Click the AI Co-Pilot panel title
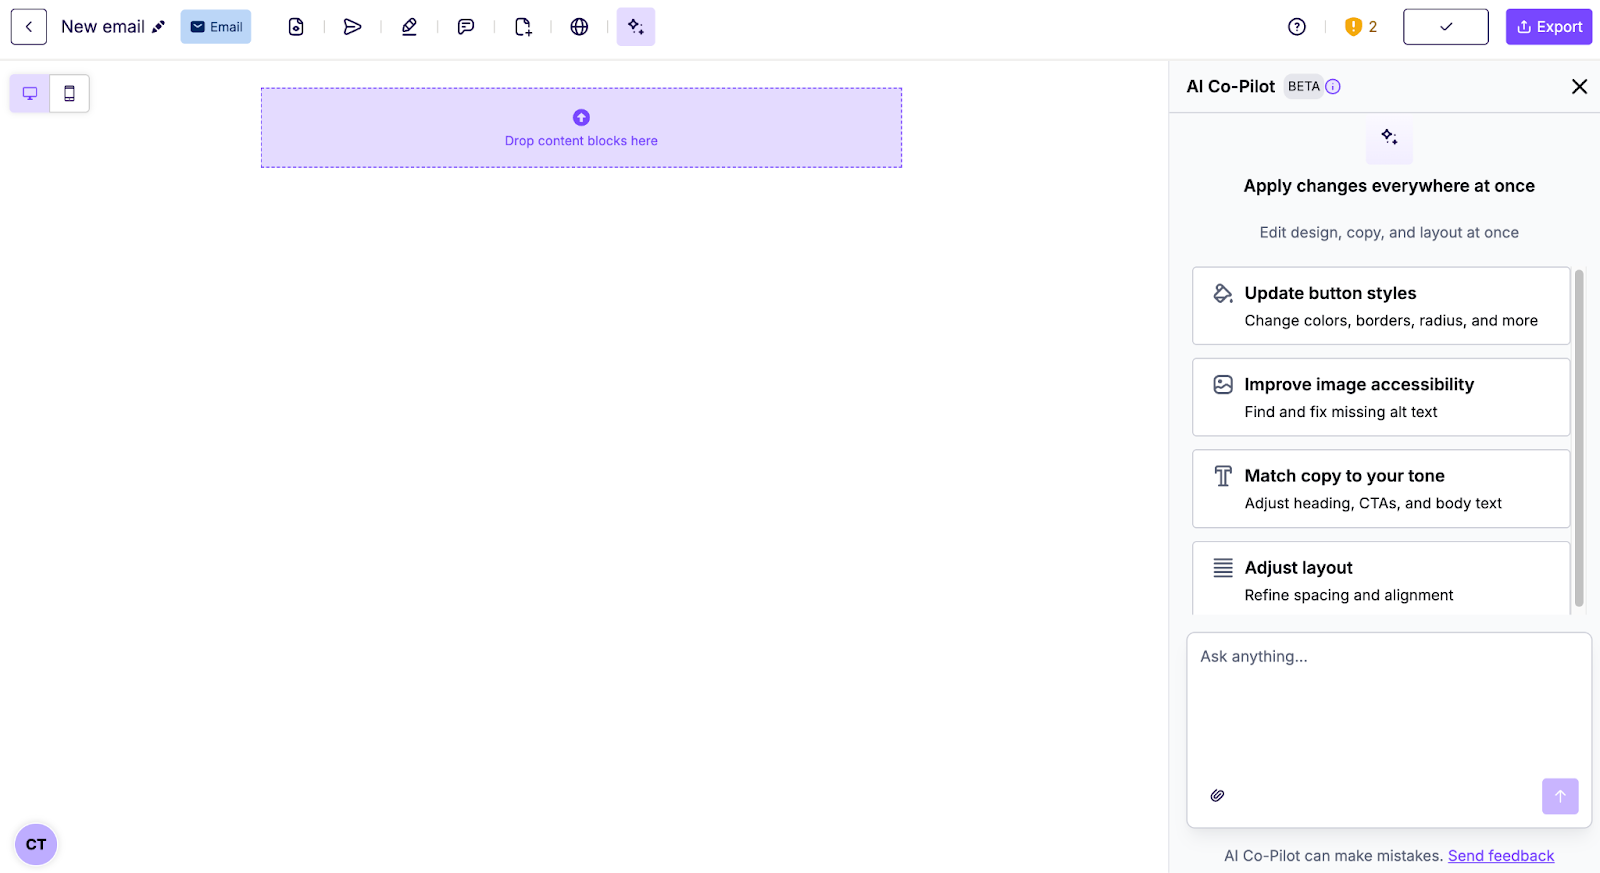 click(1230, 87)
